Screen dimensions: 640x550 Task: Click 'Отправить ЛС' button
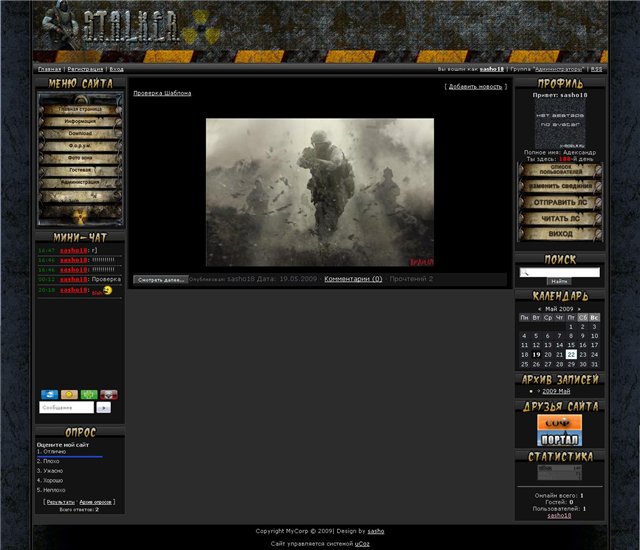pos(560,203)
